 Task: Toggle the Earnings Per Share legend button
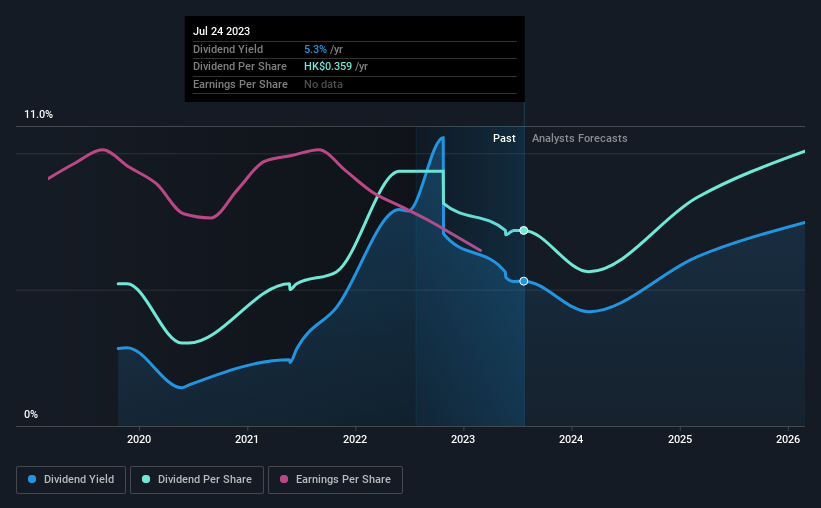coord(335,480)
